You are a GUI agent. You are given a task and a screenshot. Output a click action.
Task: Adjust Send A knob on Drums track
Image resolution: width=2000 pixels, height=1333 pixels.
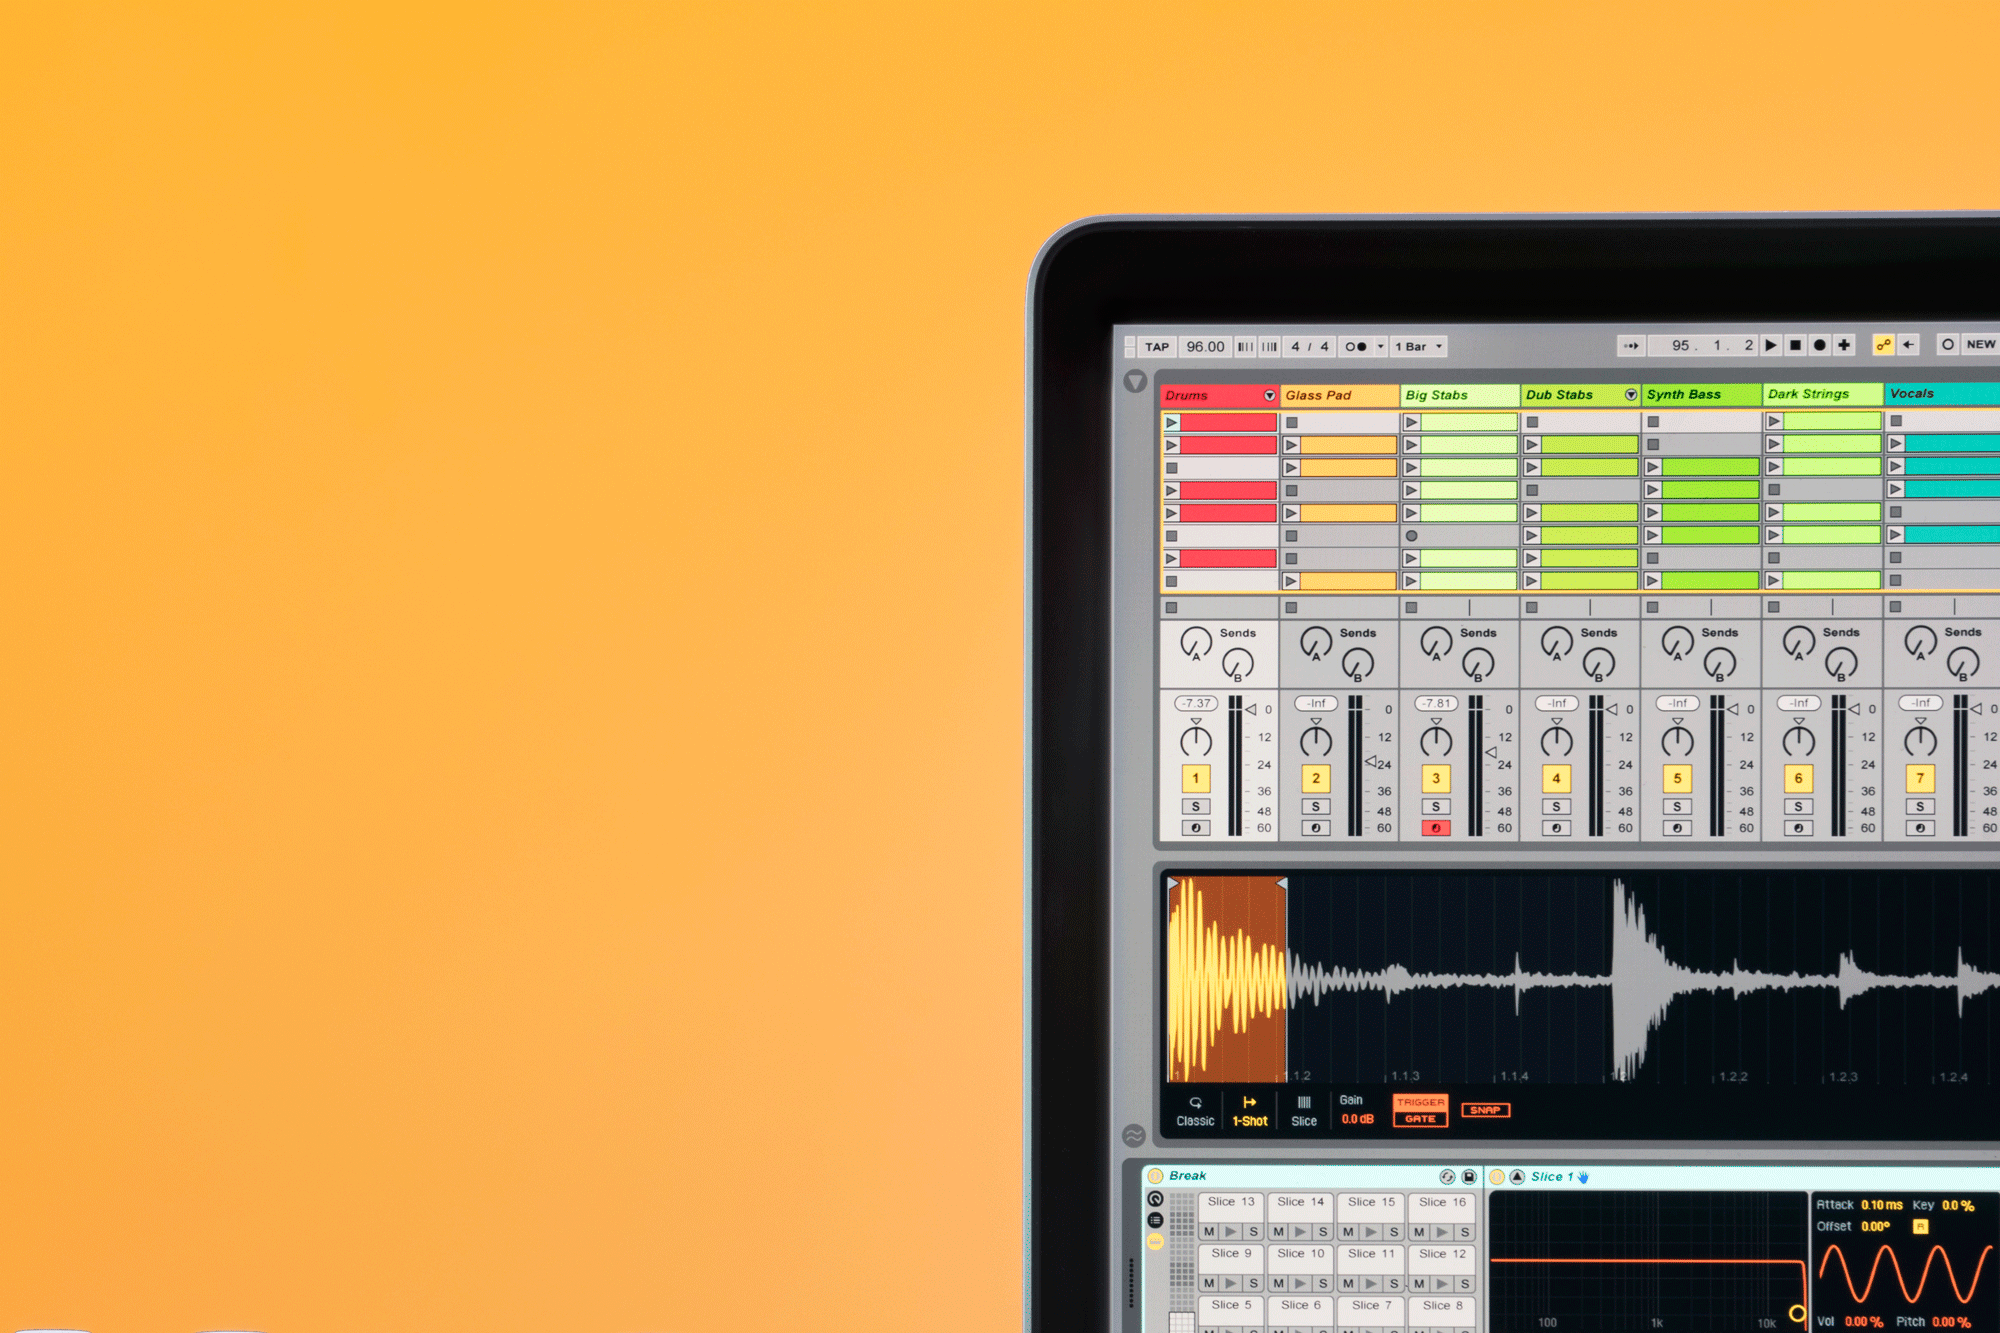click(1195, 643)
